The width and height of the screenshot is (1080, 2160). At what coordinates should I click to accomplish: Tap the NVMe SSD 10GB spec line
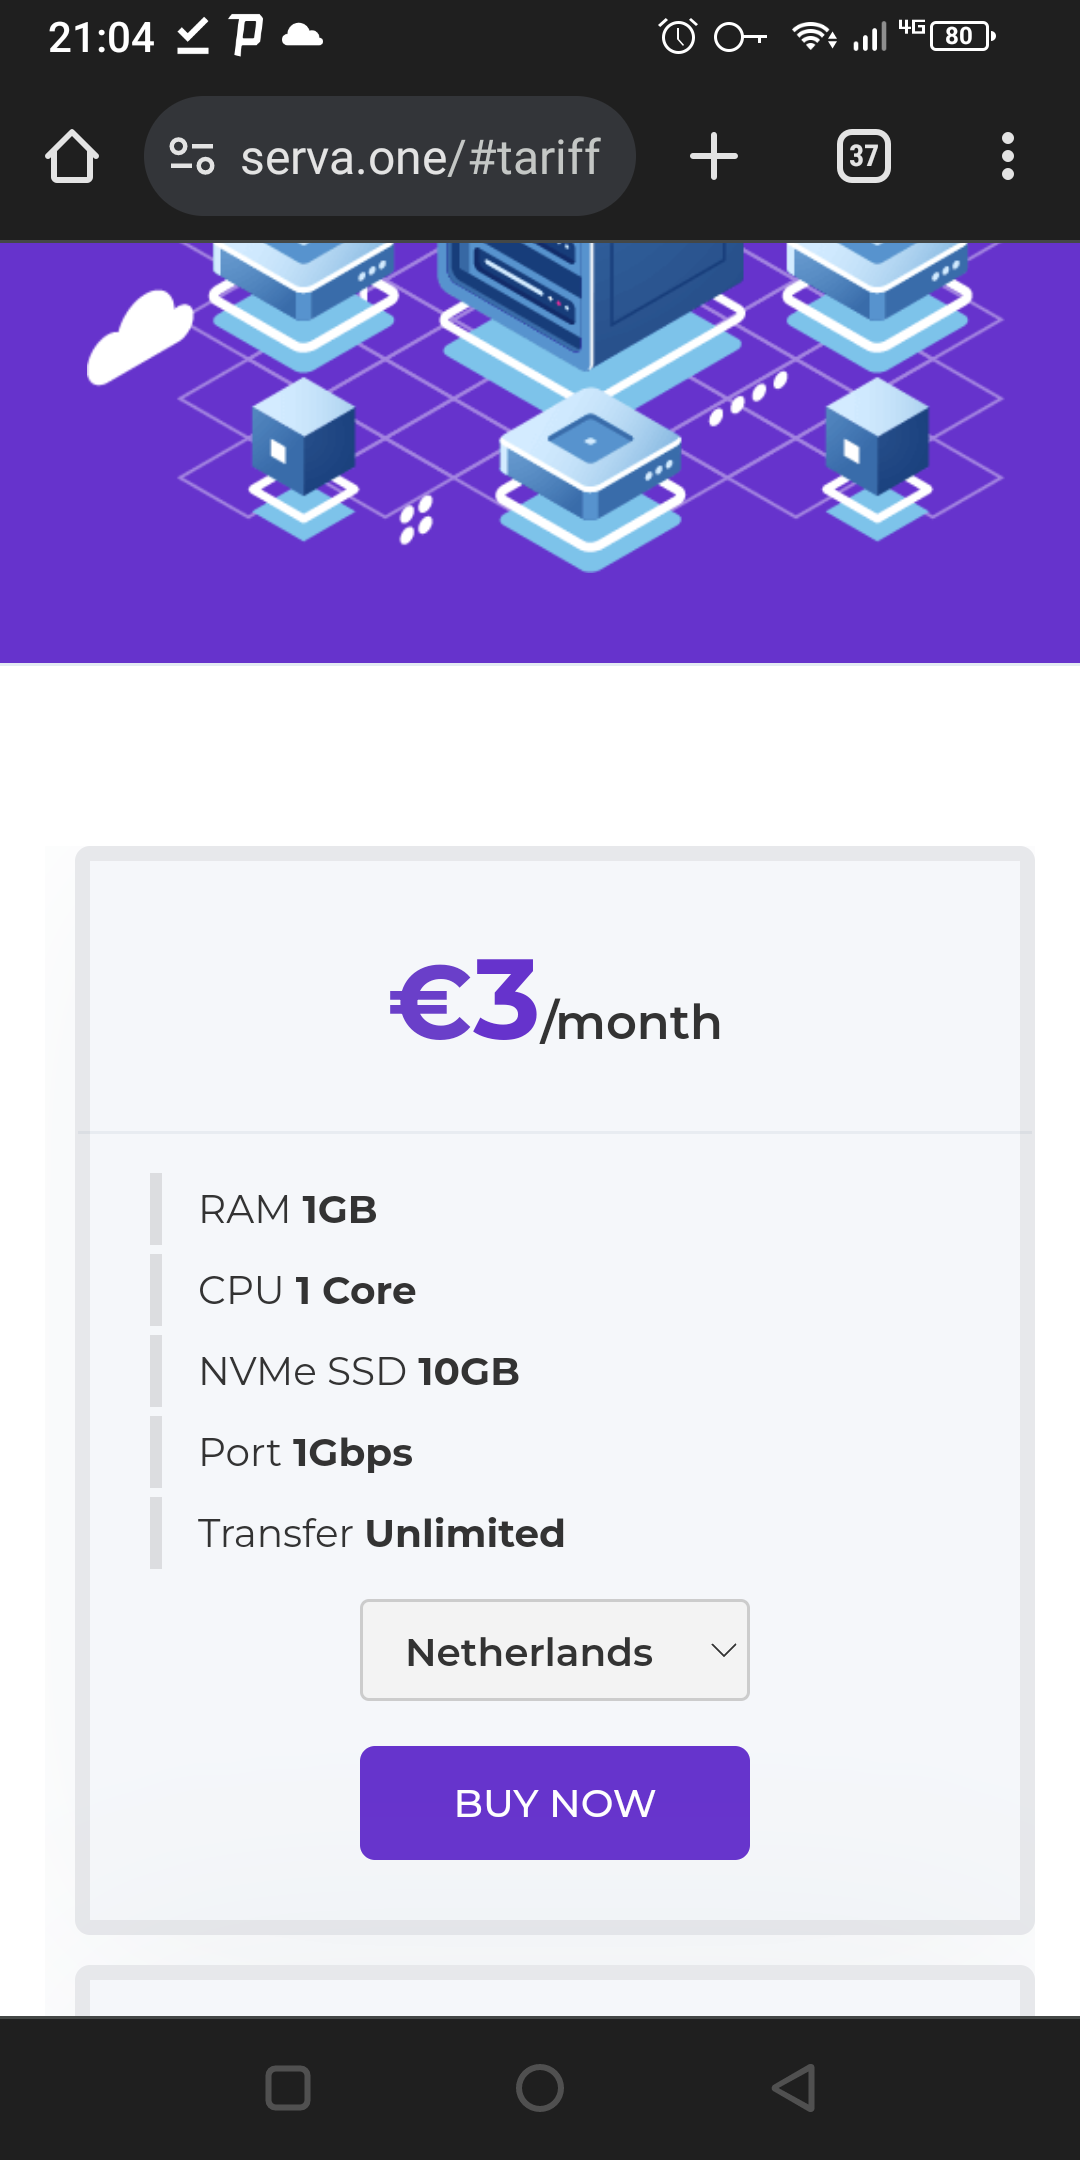coord(359,1372)
